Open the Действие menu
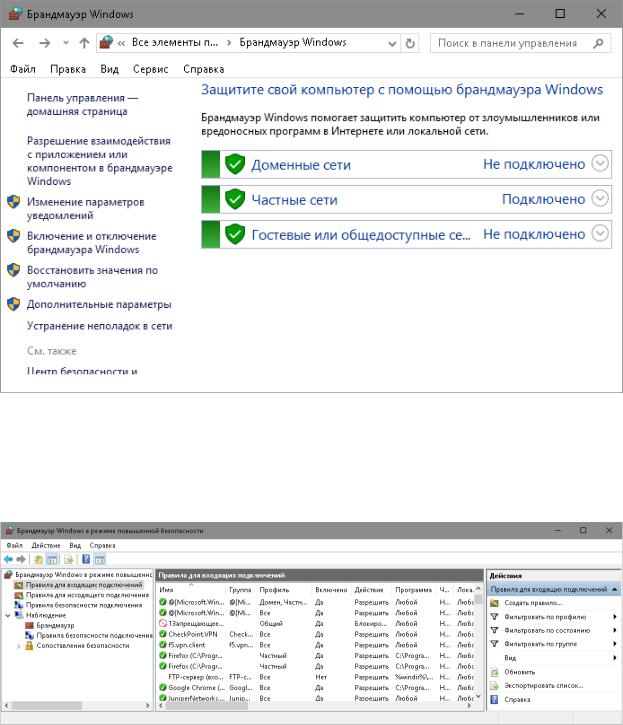Screen dimensions: 623x725 46,546
